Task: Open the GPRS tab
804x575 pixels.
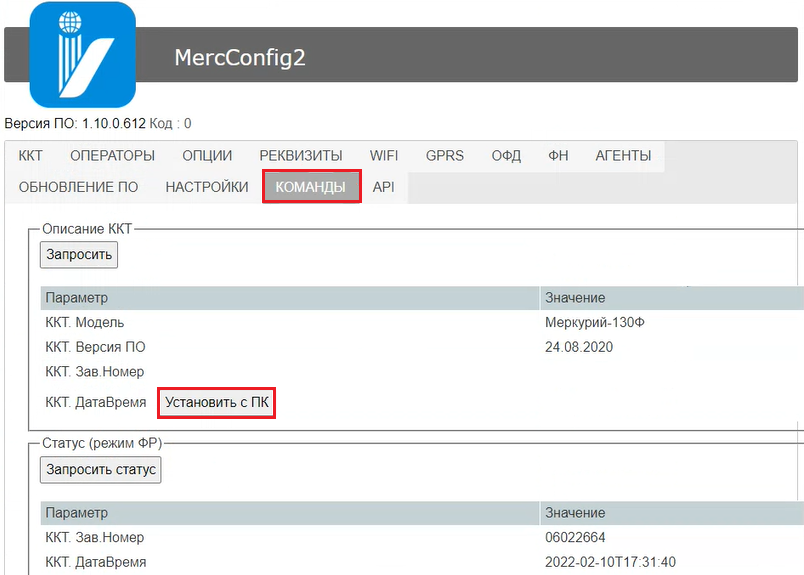Action: (445, 155)
